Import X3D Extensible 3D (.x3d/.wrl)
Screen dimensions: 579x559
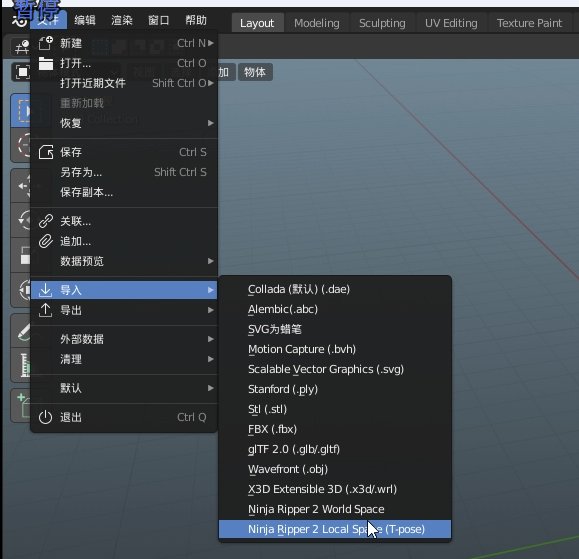[x=335, y=489]
